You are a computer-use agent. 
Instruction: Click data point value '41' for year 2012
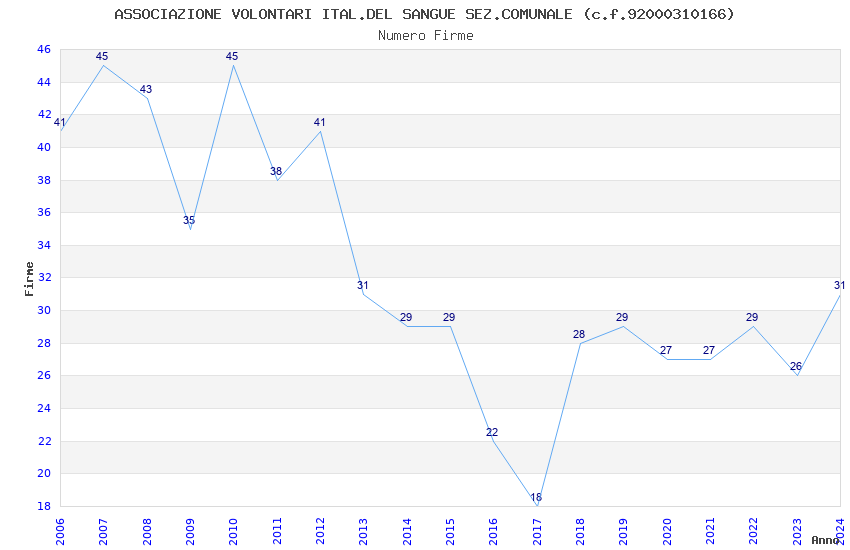(x=319, y=122)
